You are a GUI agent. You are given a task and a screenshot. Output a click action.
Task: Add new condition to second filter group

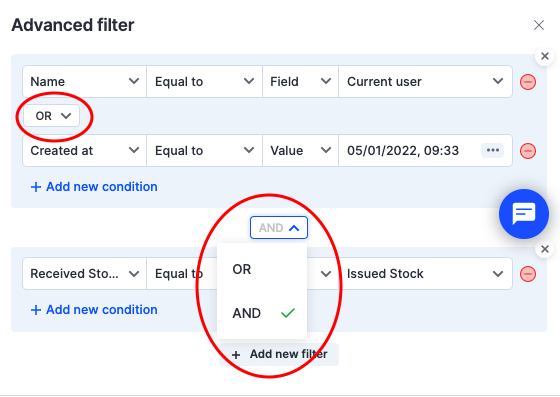point(94,310)
